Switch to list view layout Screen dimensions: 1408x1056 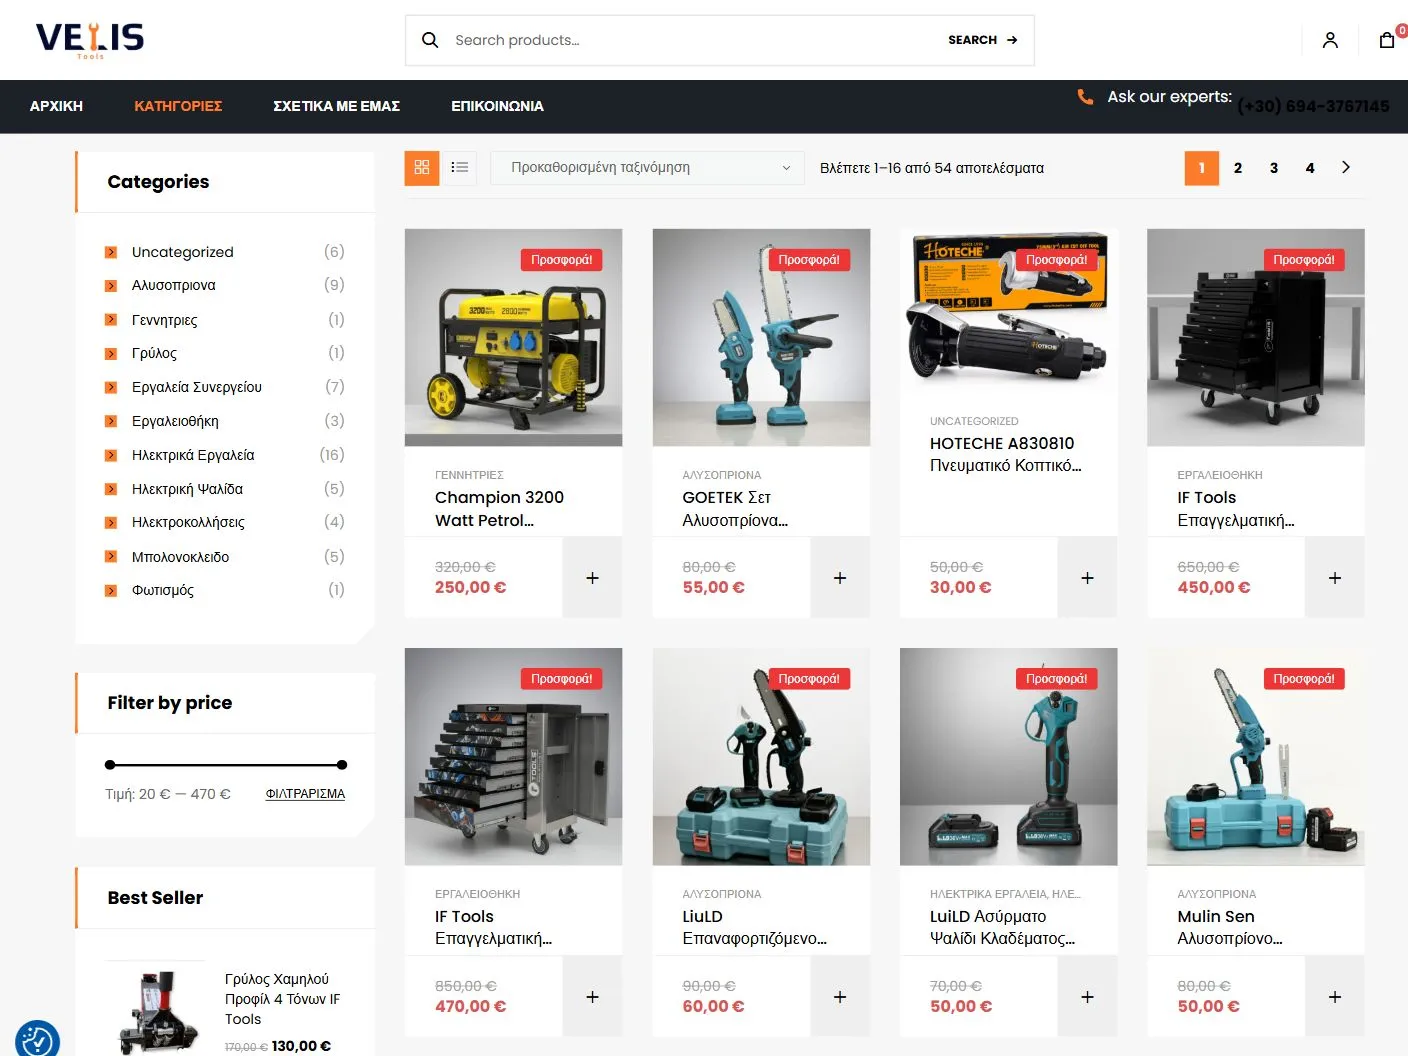tap(460, 167)
